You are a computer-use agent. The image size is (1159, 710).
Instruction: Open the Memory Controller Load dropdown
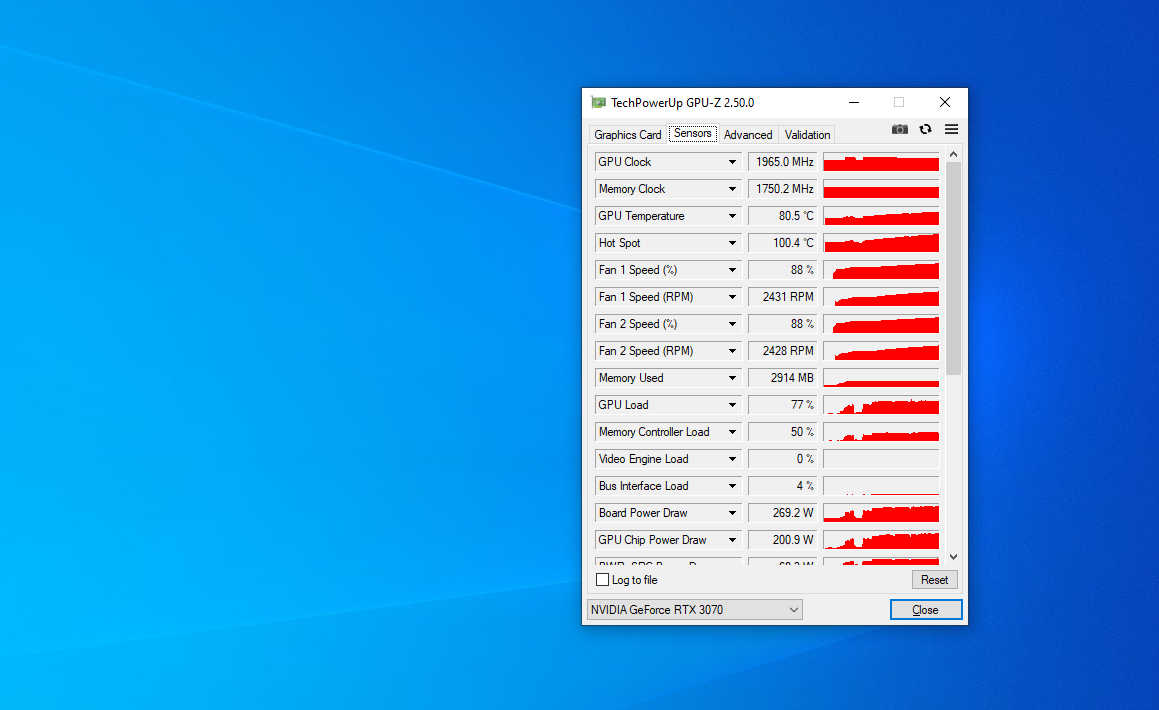tap(732, 432)
